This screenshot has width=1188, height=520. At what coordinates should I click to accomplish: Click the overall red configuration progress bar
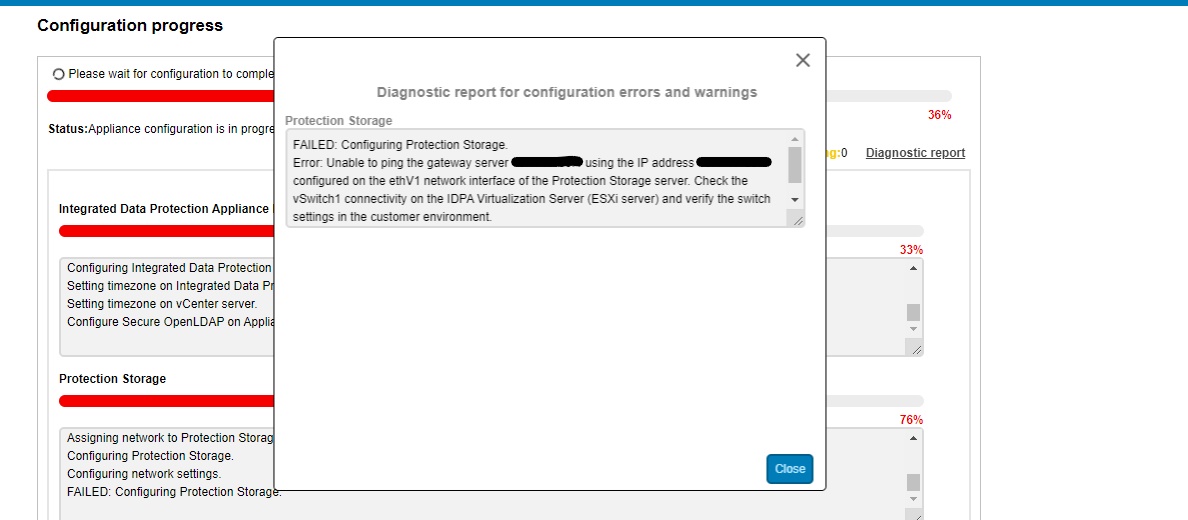[x=160, y=96]
